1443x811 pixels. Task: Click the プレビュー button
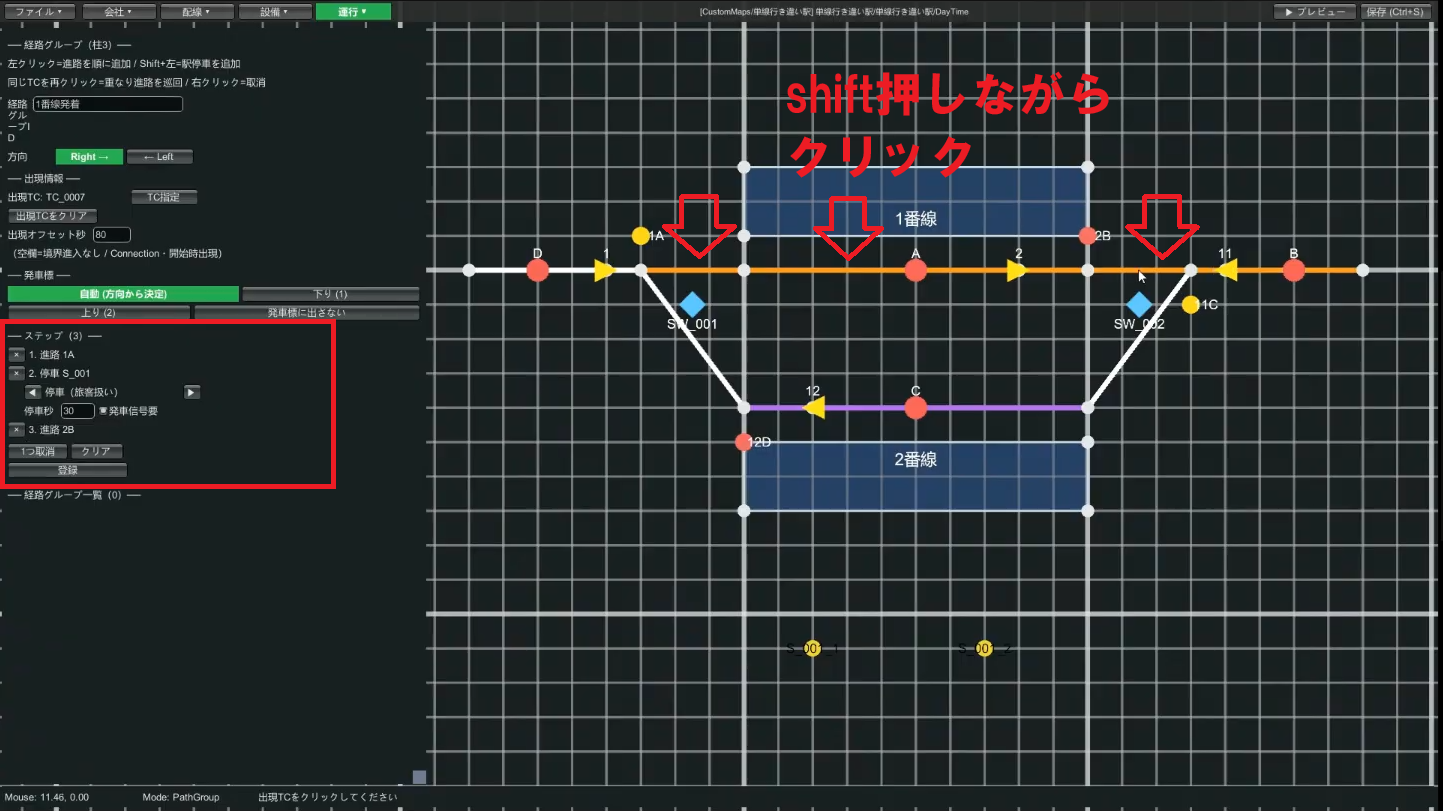click(1314, 12)
